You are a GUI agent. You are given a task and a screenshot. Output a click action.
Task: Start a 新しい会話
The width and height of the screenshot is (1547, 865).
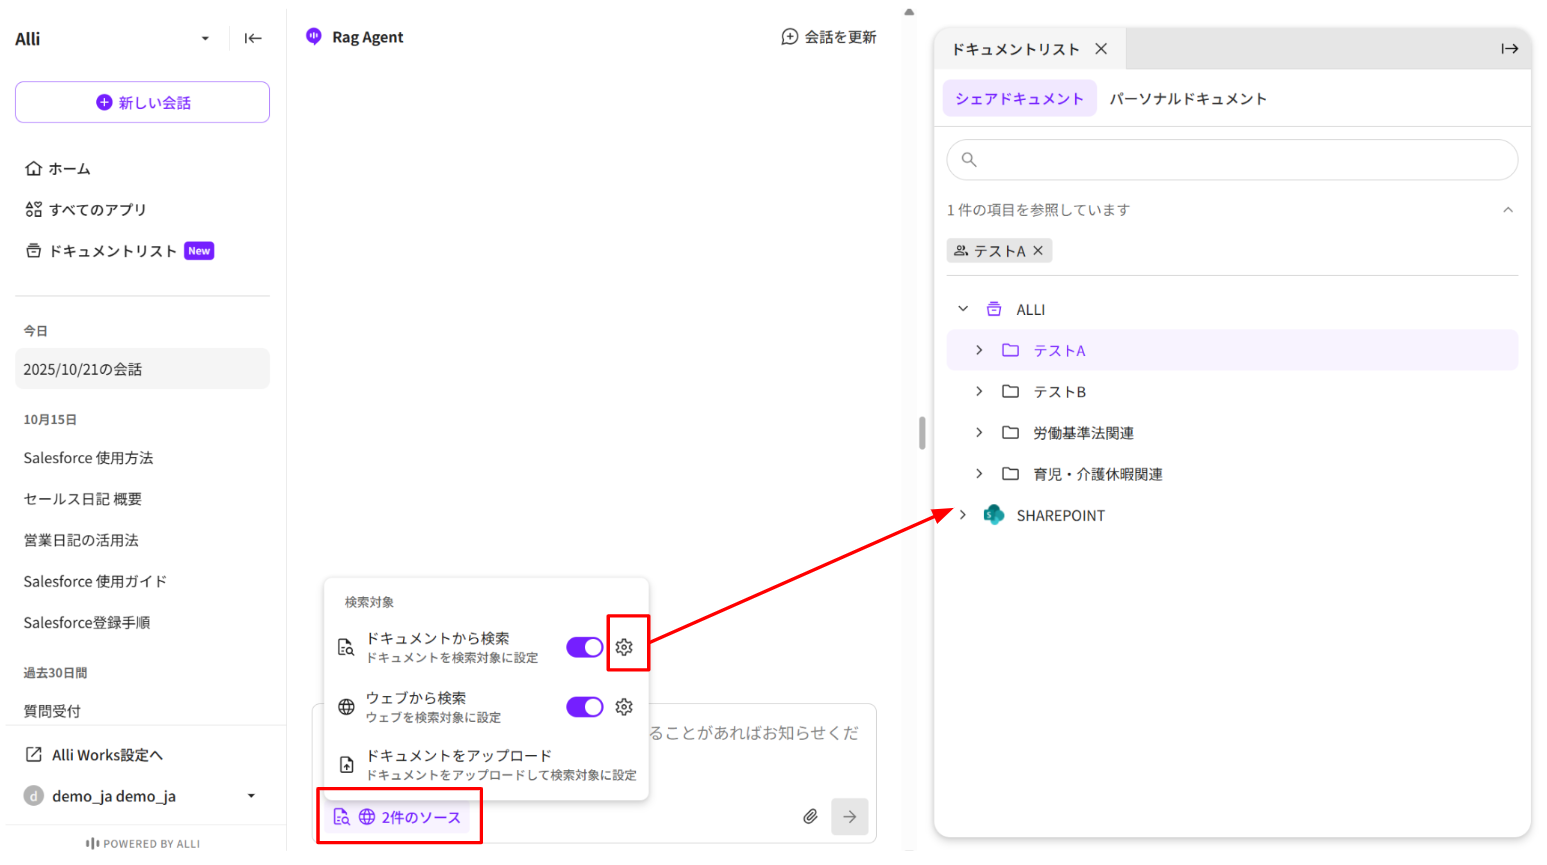click(x=142, y=102)
